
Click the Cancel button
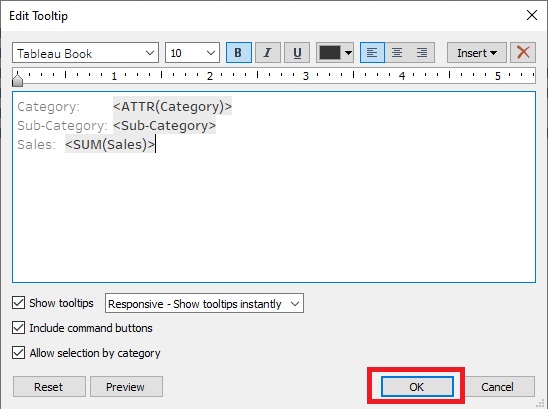coord(497,387)
